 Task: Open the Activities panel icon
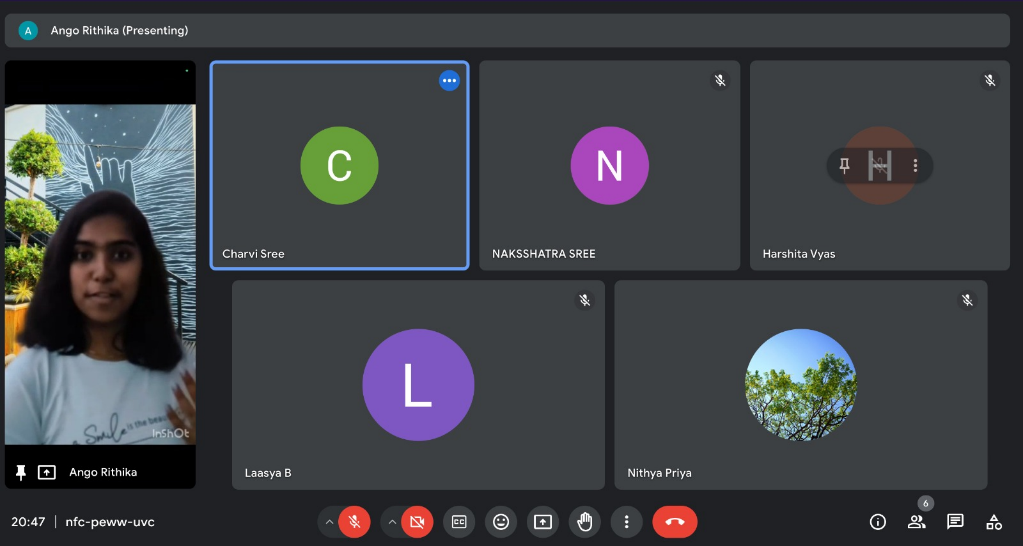click(994, 522)
